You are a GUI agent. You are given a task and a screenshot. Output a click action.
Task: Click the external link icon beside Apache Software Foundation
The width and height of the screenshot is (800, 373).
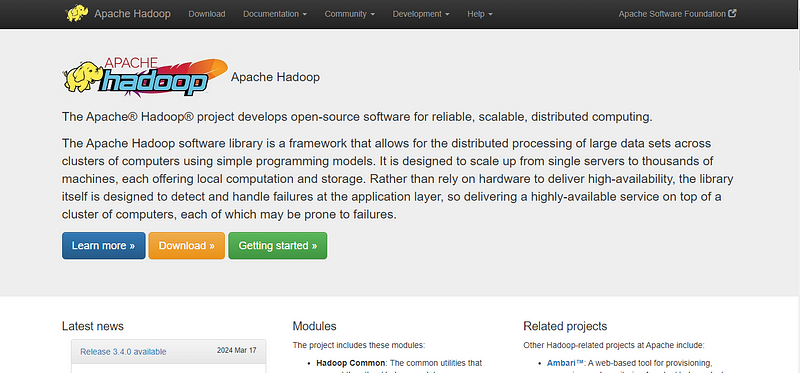point(732,14)
